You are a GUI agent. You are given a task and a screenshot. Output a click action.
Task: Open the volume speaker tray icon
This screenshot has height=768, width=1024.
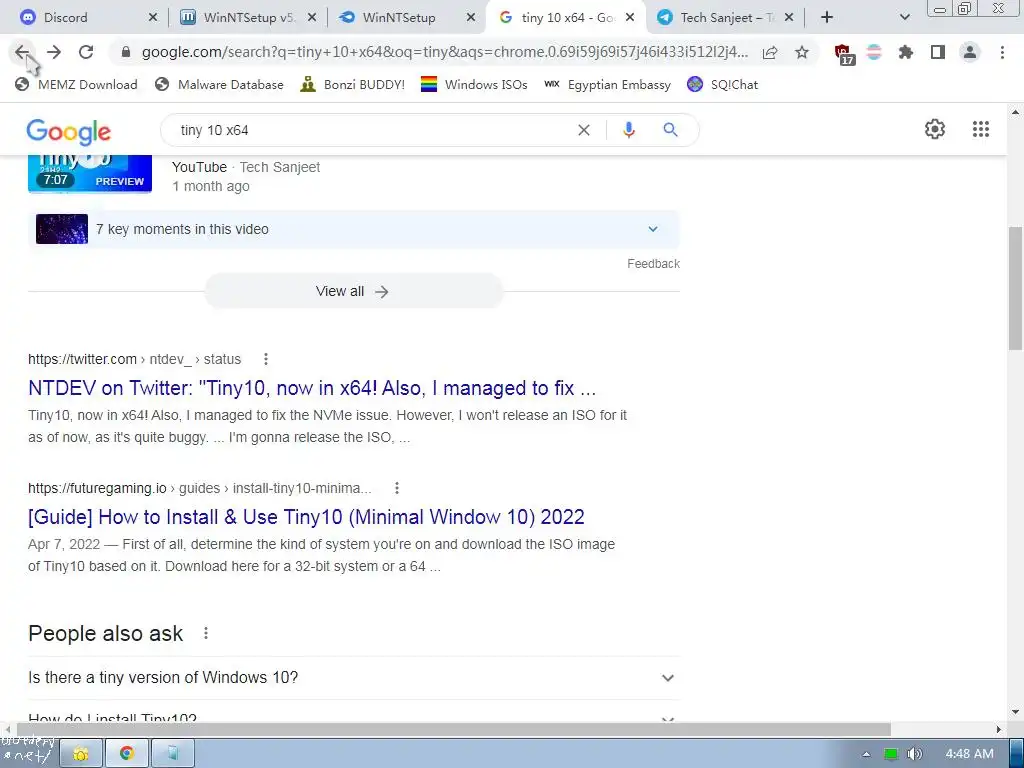pos(914,754)
